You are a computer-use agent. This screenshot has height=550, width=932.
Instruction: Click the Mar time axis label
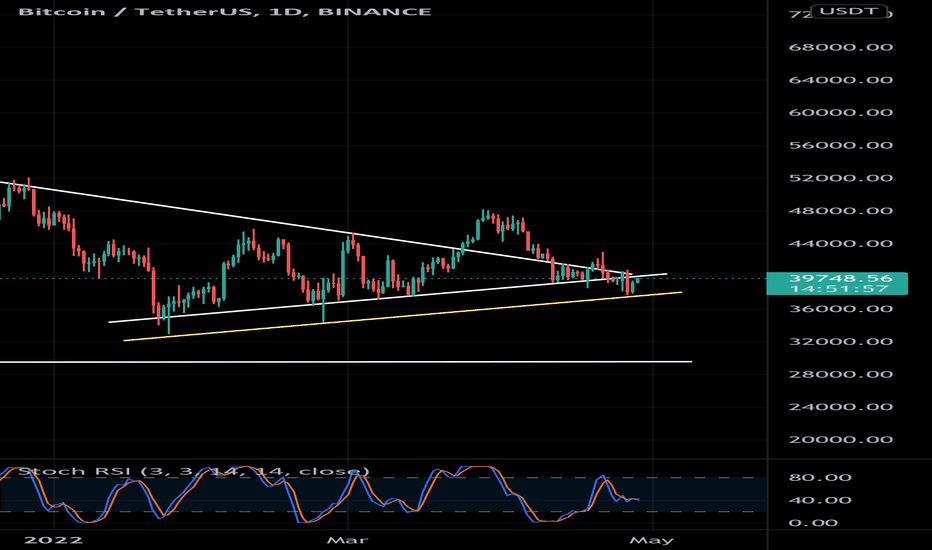[x=348, y=540]
